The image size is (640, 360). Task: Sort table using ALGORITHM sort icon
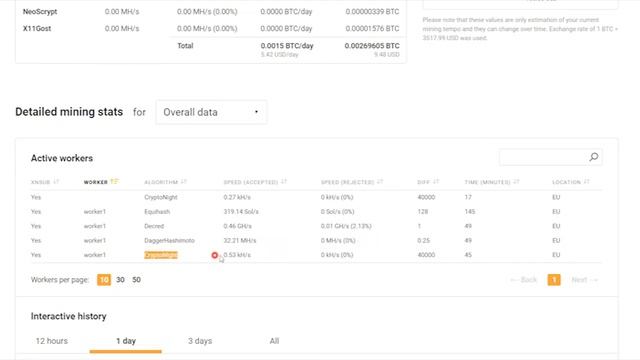coord(184,182)
